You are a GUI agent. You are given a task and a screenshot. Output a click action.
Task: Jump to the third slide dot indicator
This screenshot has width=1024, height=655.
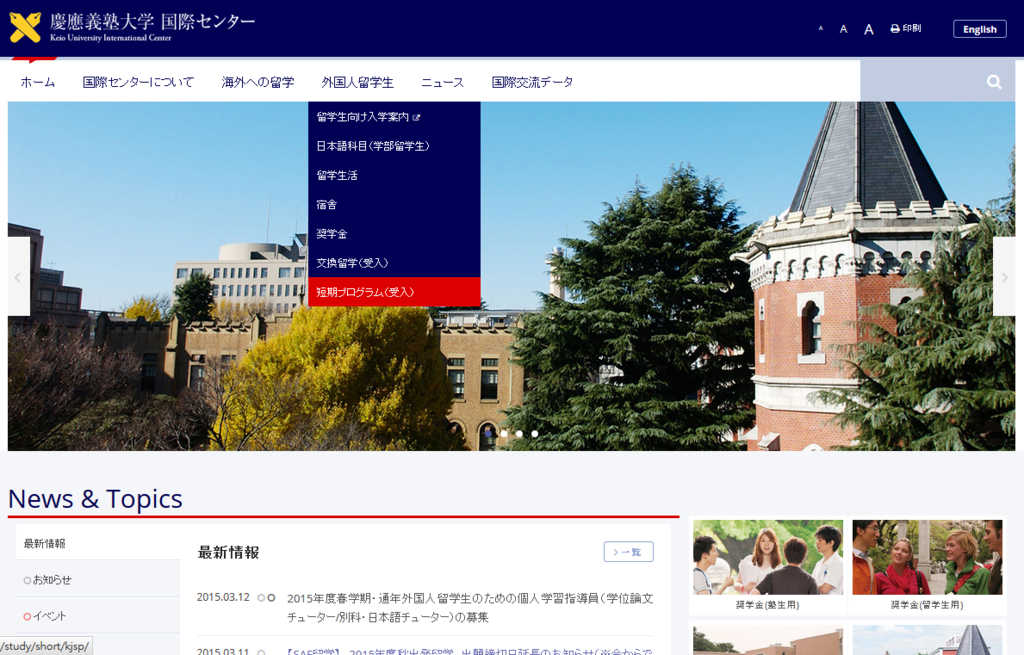[534, 434]
